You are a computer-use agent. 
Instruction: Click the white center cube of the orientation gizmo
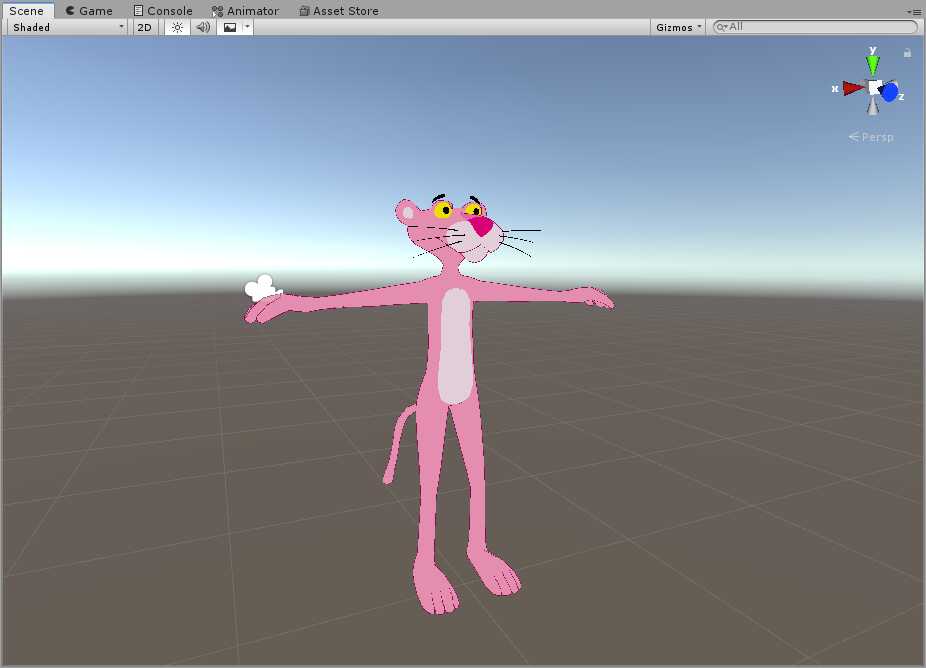[x=874, y=87]
